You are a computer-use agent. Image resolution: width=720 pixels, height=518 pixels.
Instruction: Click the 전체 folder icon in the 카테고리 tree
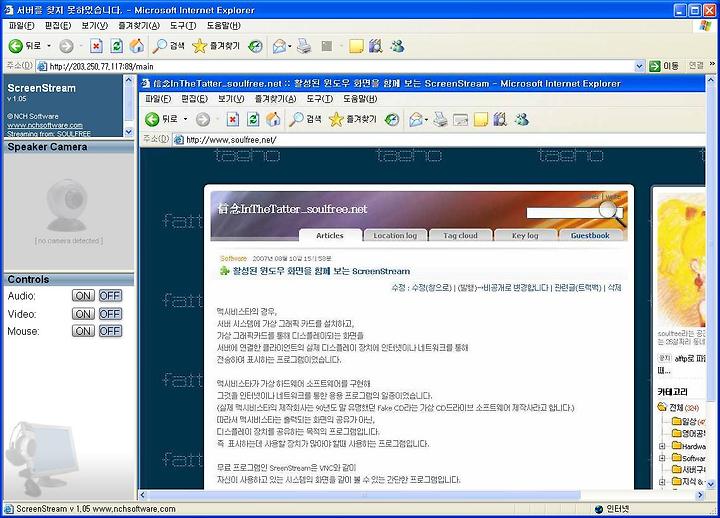(662, 407)
